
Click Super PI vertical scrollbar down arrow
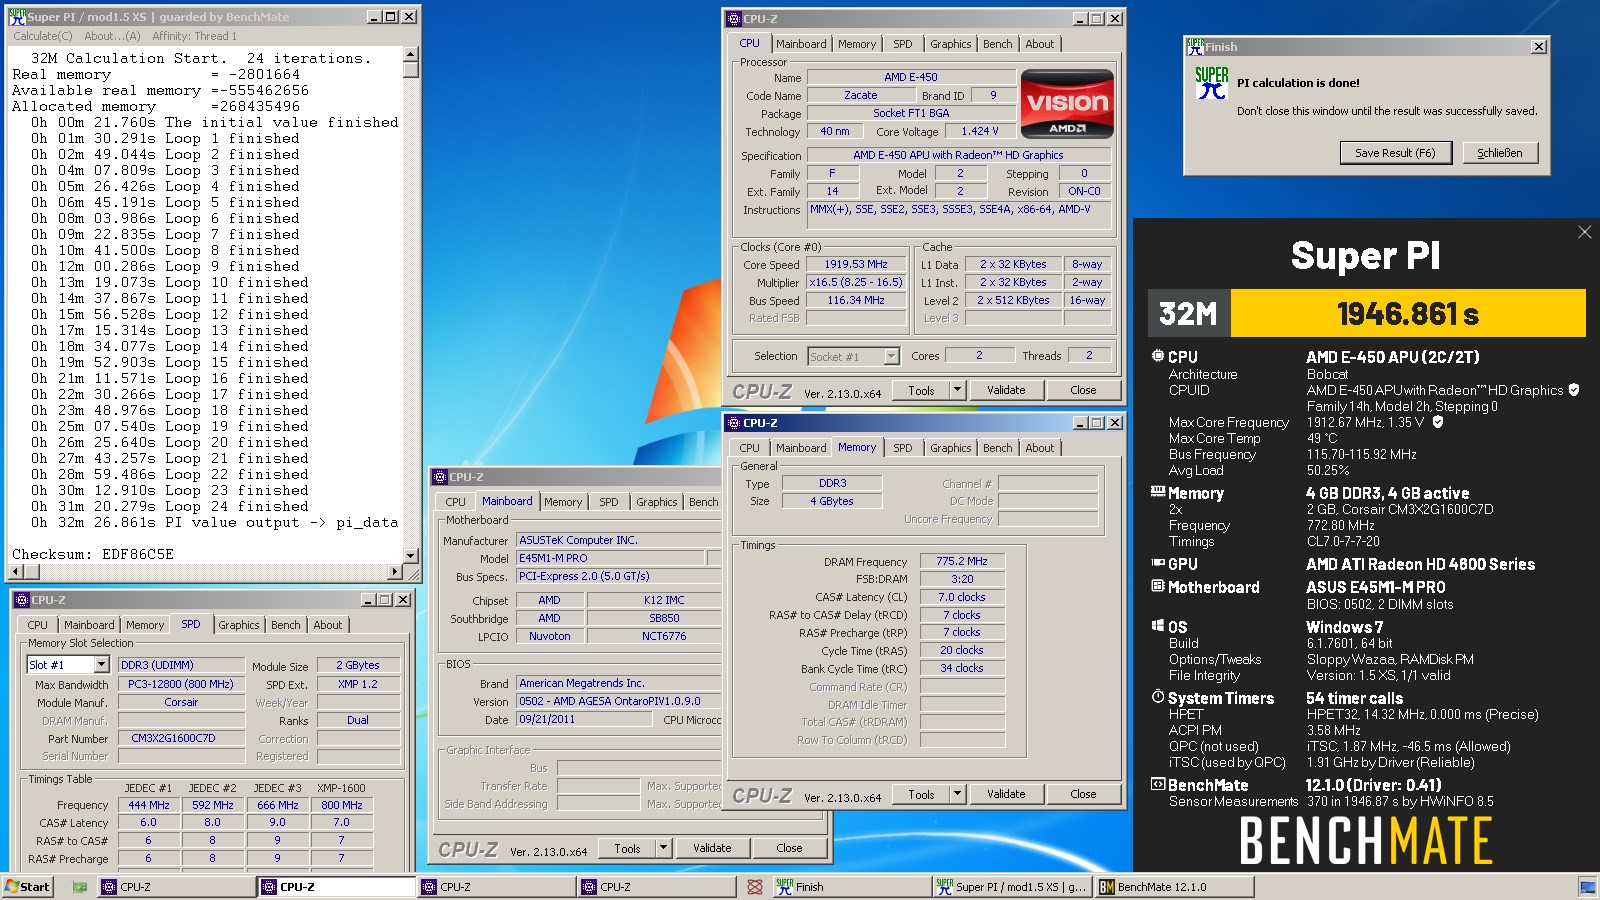pos(411,555)
